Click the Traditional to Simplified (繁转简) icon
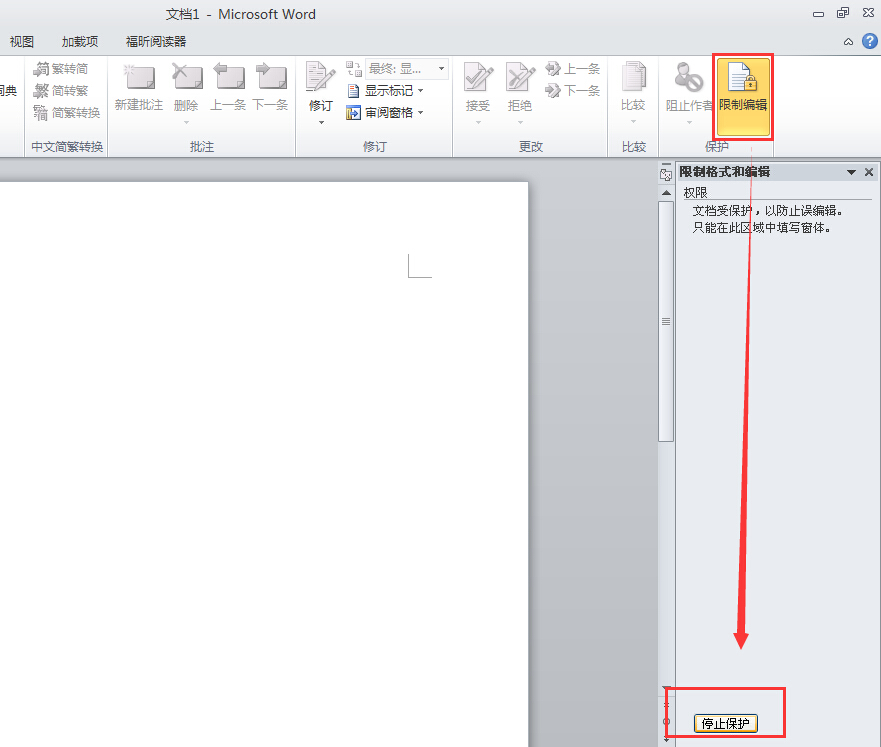This screenshot has height=747, width=881. click(41, 69)
